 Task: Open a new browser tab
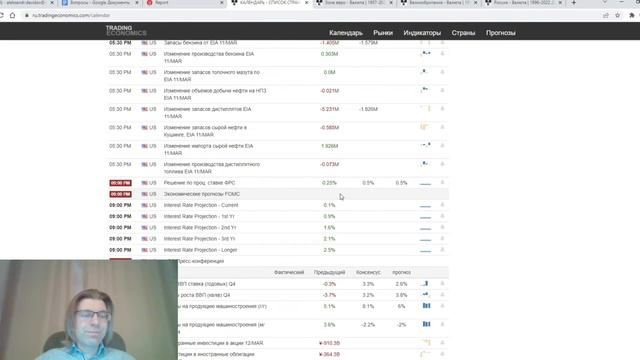[x=573, y=3]
